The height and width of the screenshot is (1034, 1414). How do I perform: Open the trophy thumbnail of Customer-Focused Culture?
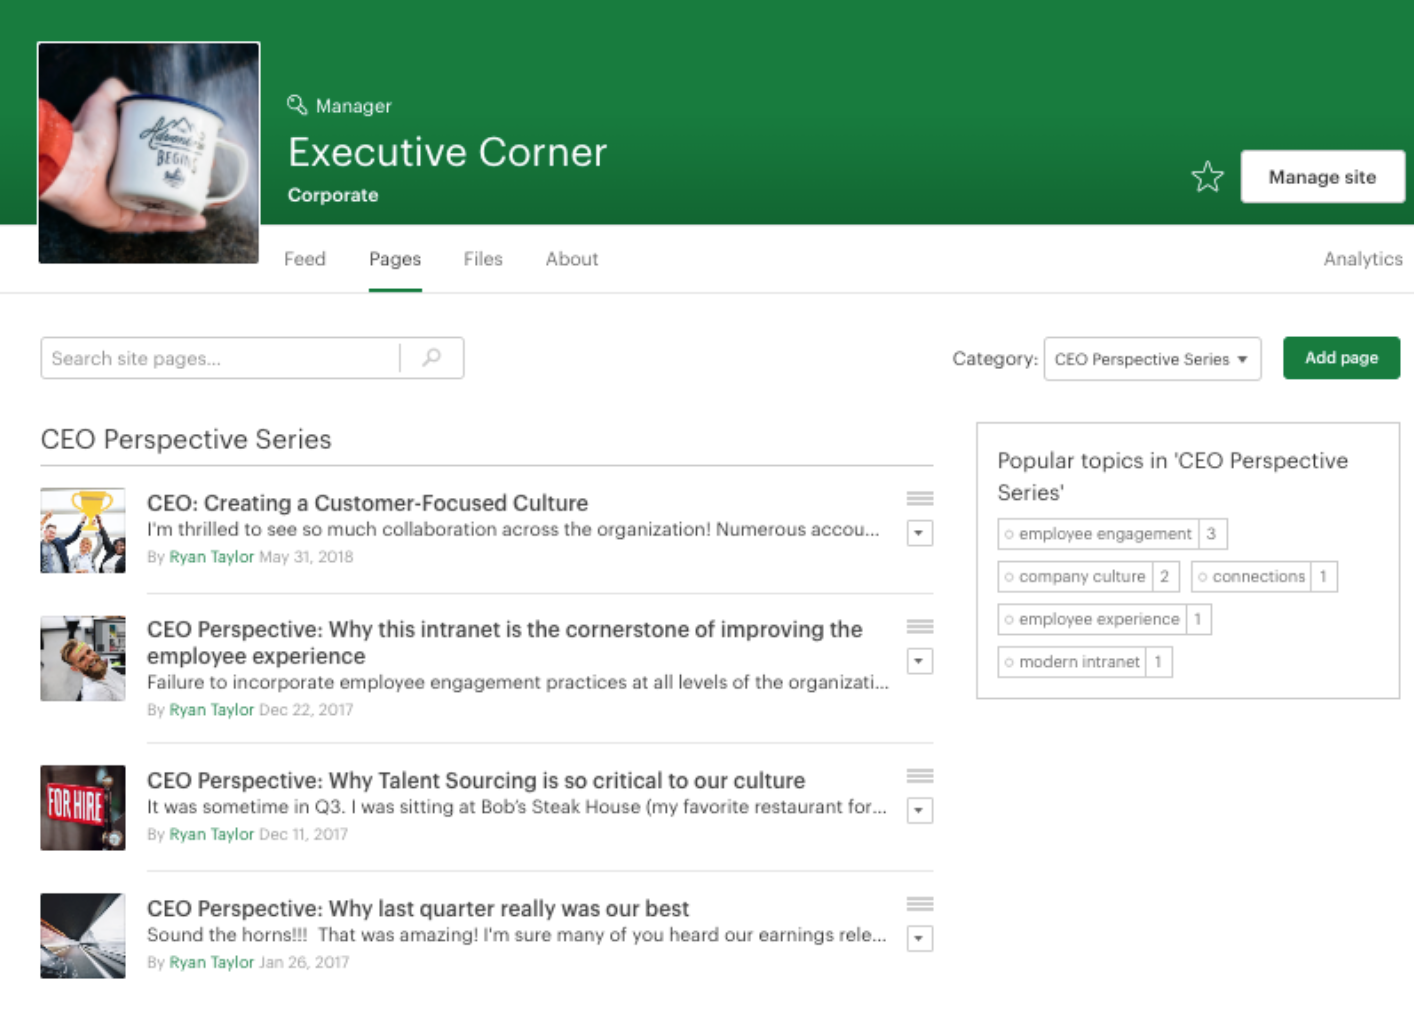(83, 530)
